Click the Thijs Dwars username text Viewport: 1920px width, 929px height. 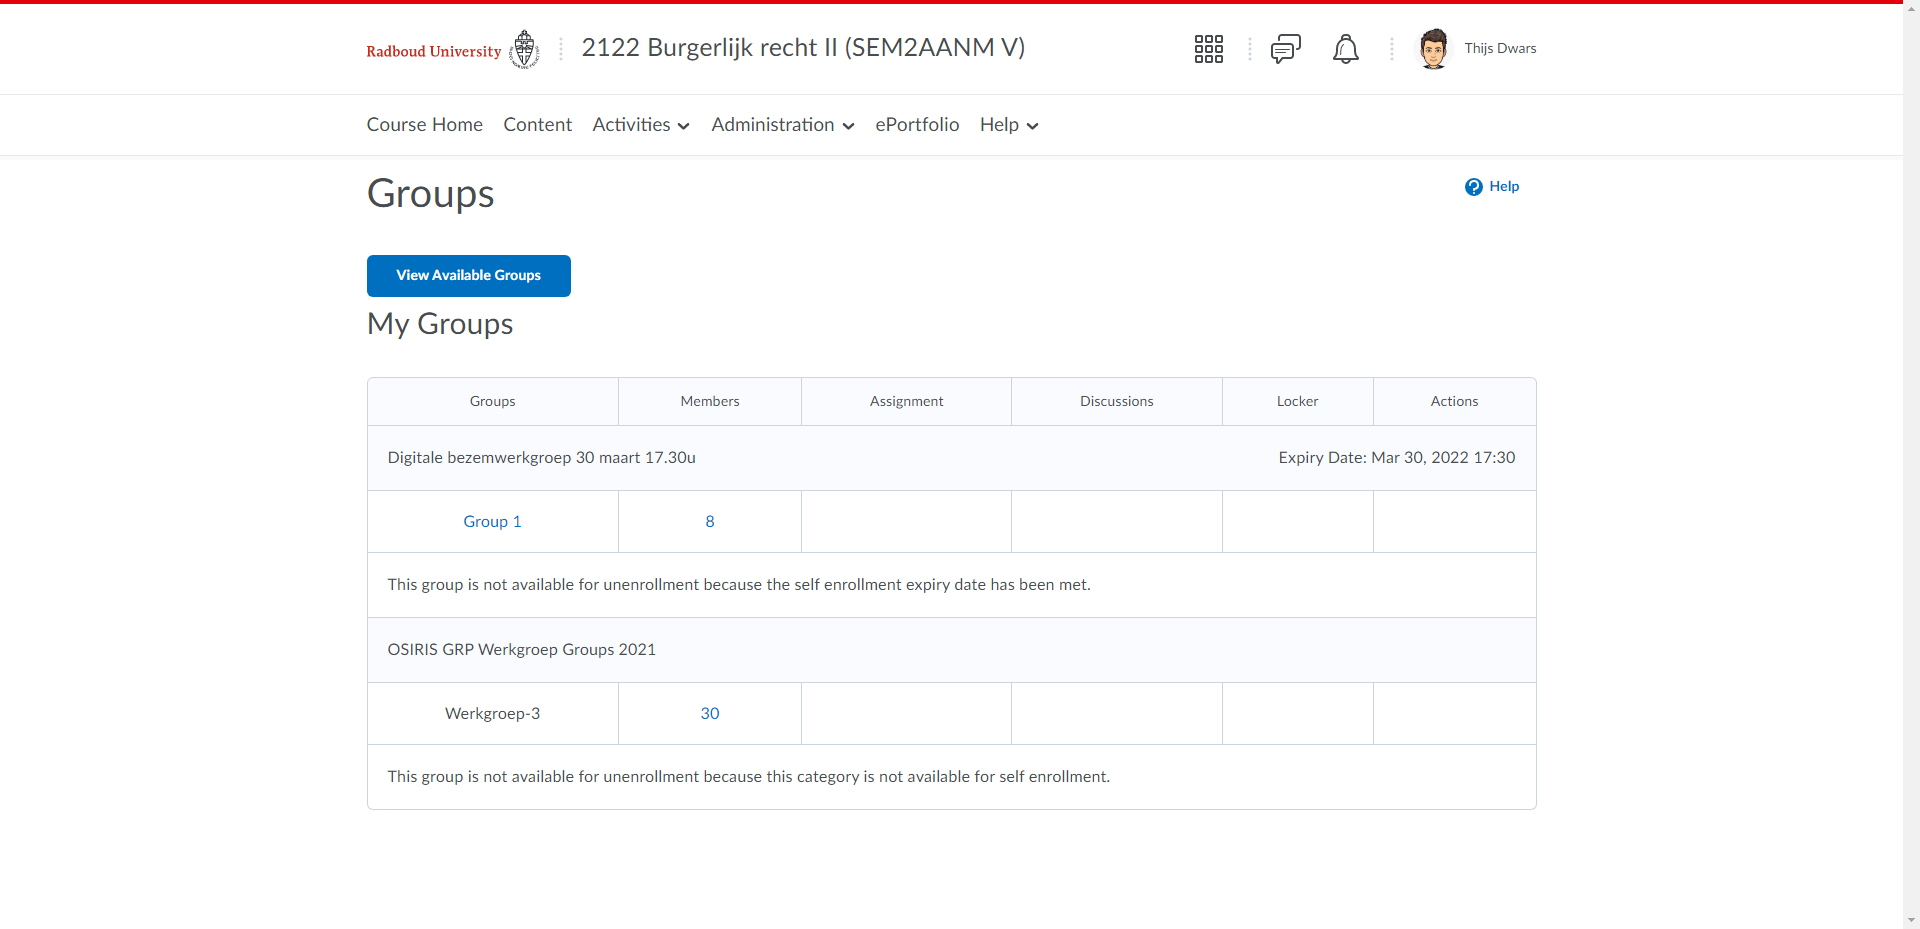click(x=1500, y=49)
